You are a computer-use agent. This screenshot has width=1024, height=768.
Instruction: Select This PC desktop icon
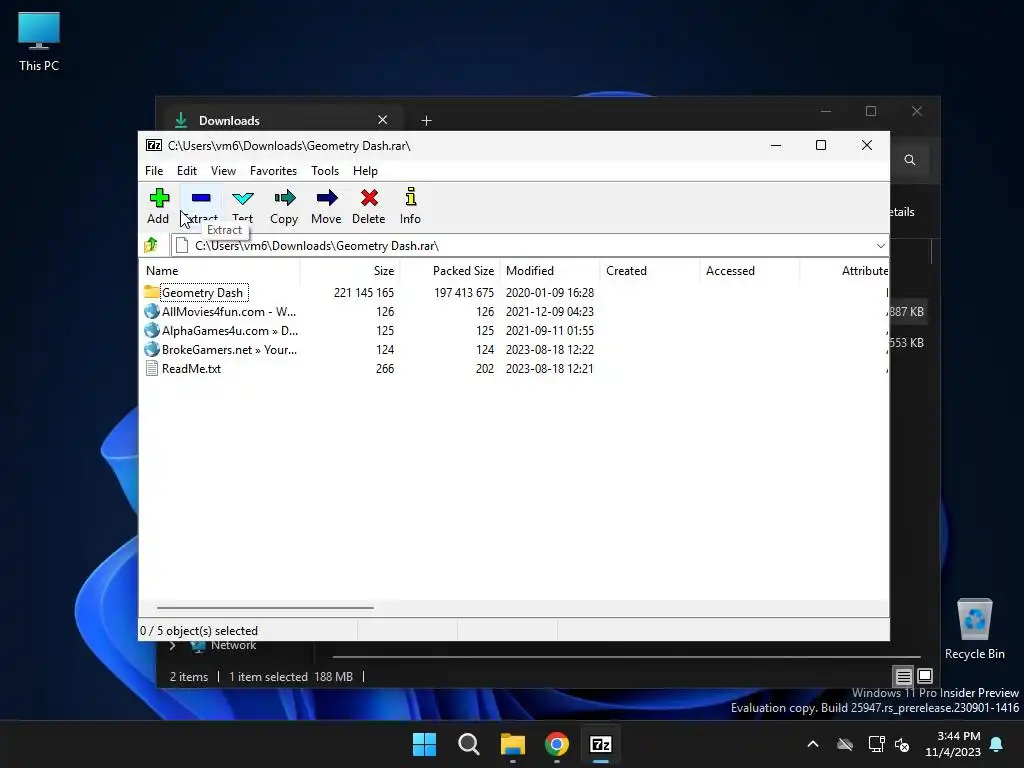coord(39,41)
